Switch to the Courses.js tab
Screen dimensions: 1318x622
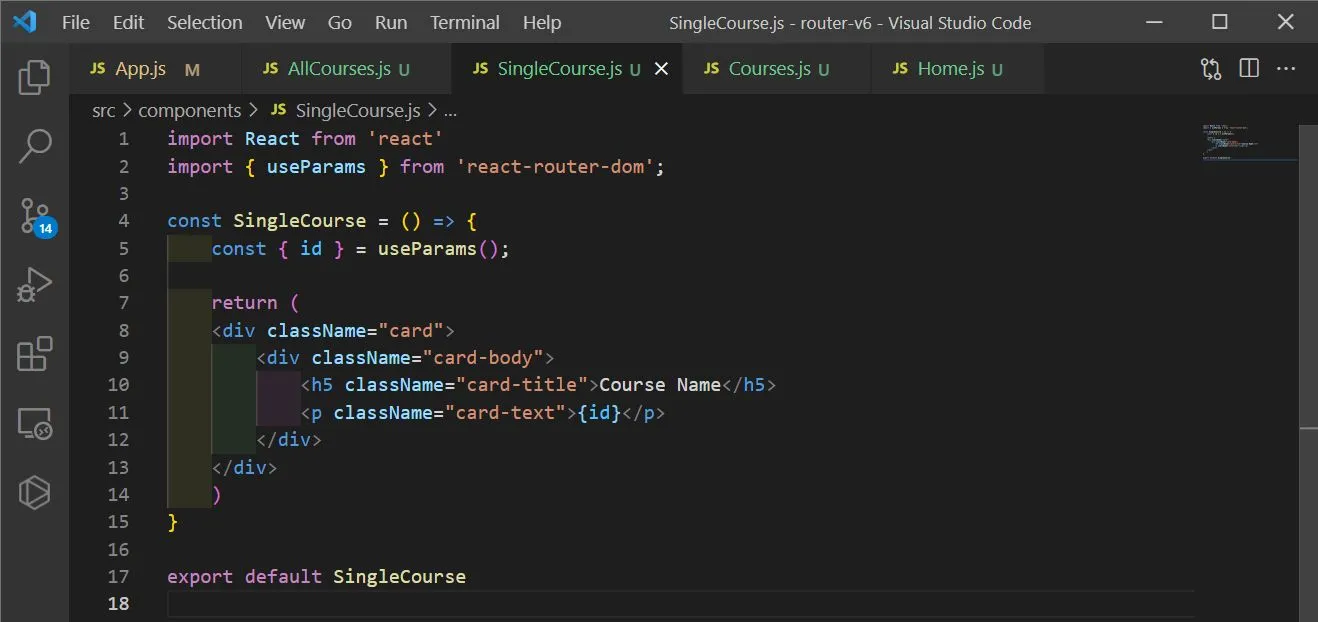coord(777,69)
